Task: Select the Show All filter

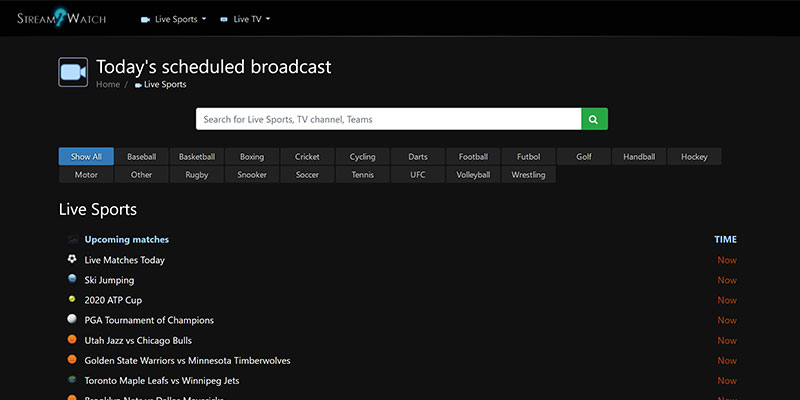Action: coord(86,157)
